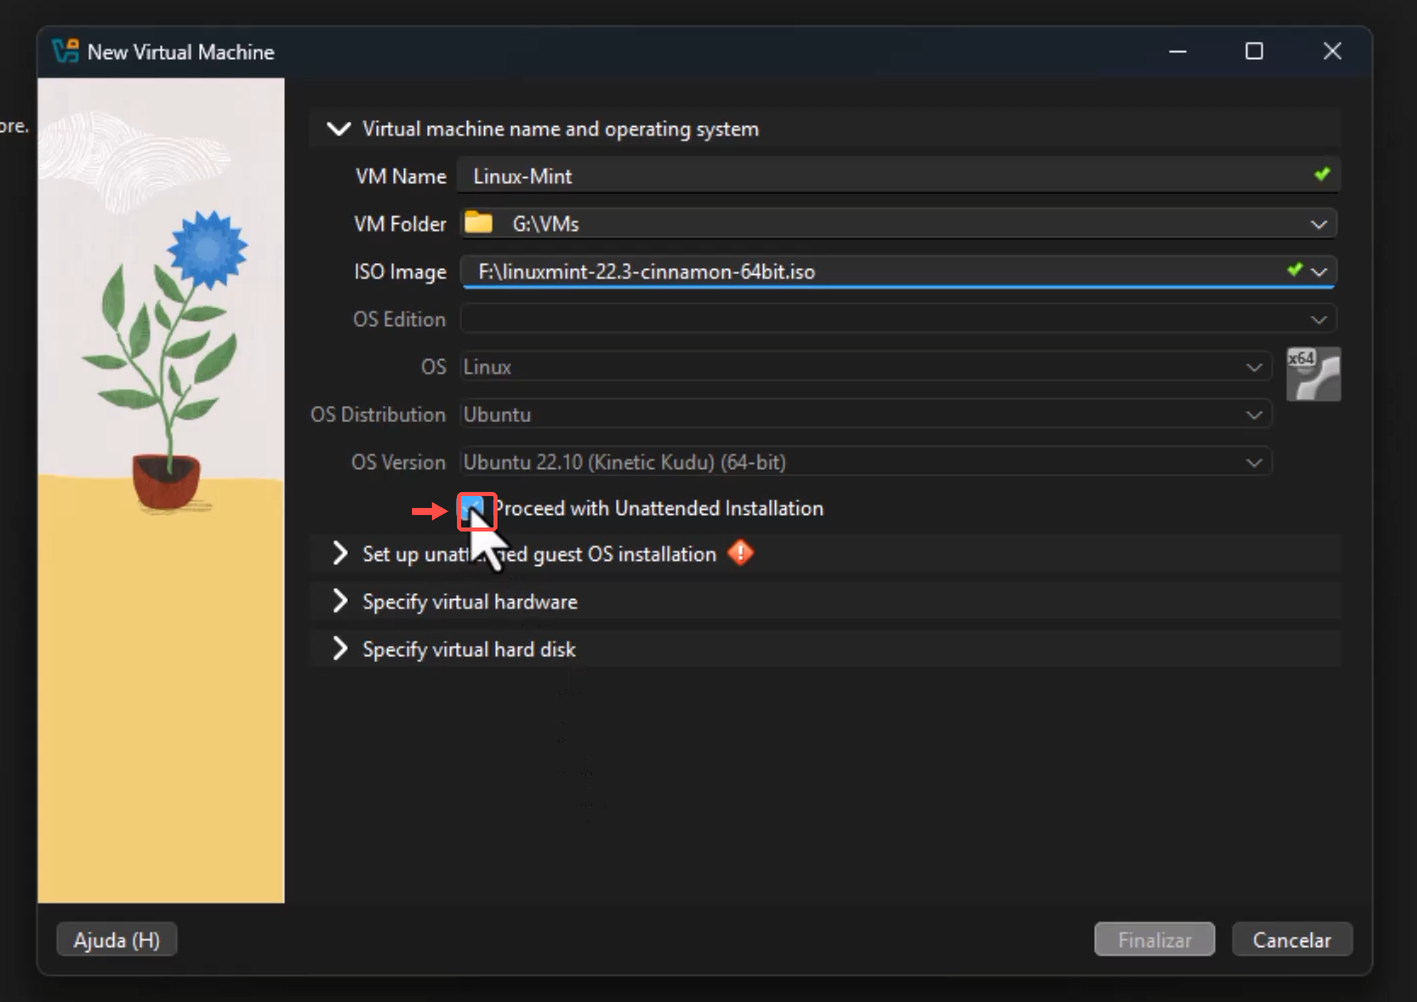Open the OS Version dropdown

(1254, 462)
